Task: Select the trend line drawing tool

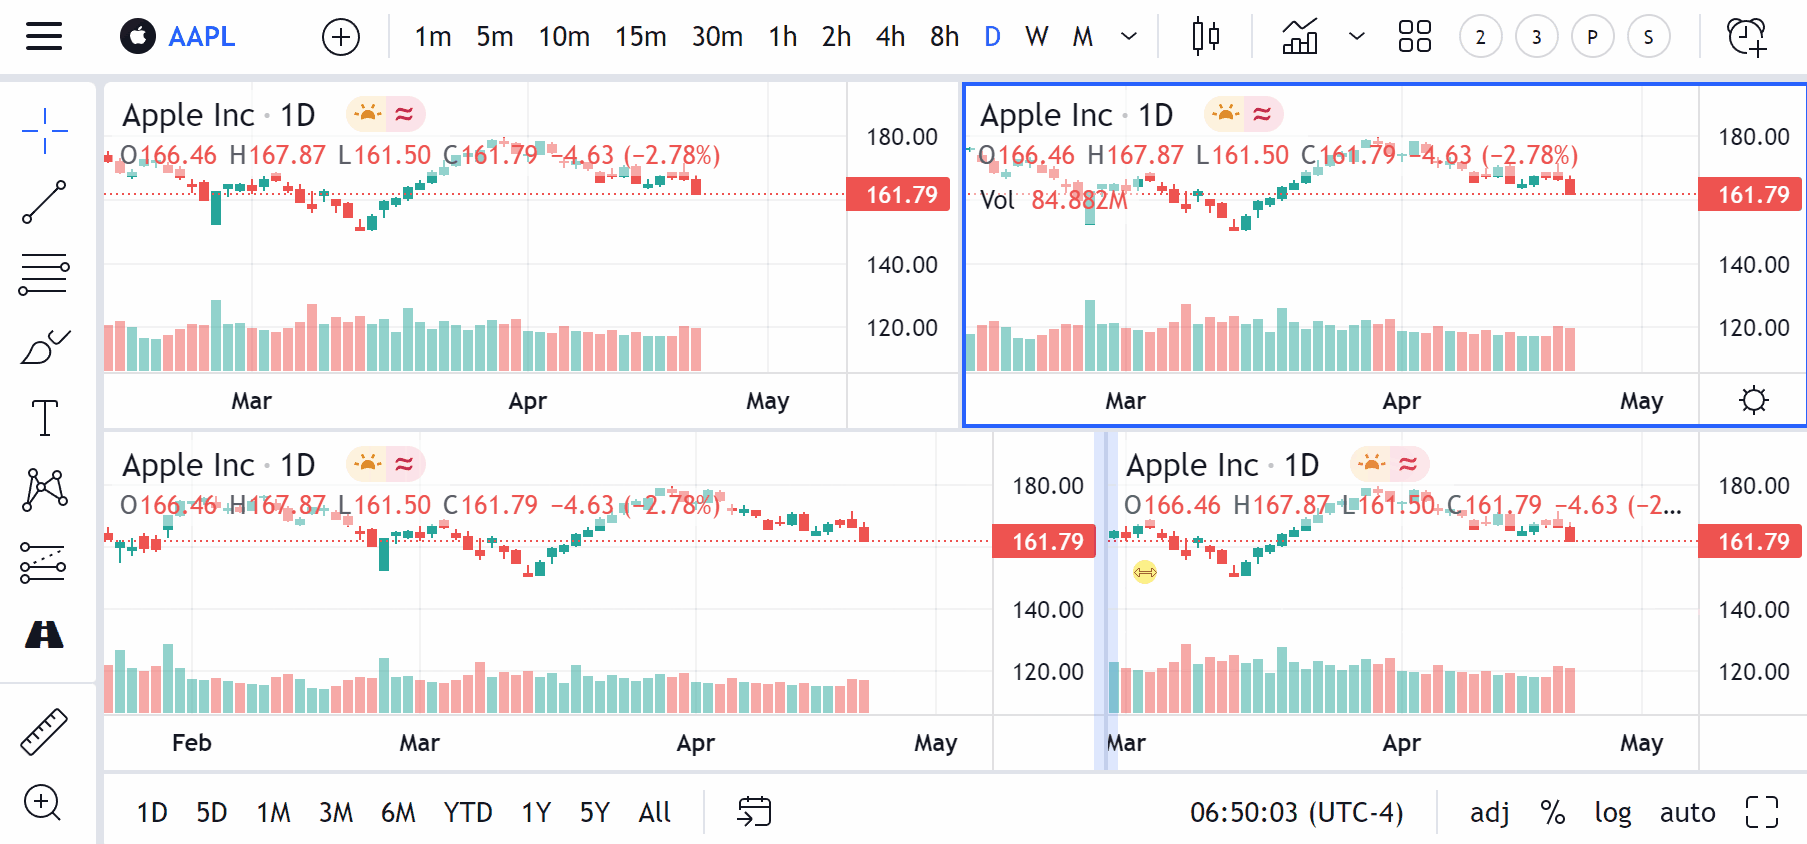Action: point(44,202)
